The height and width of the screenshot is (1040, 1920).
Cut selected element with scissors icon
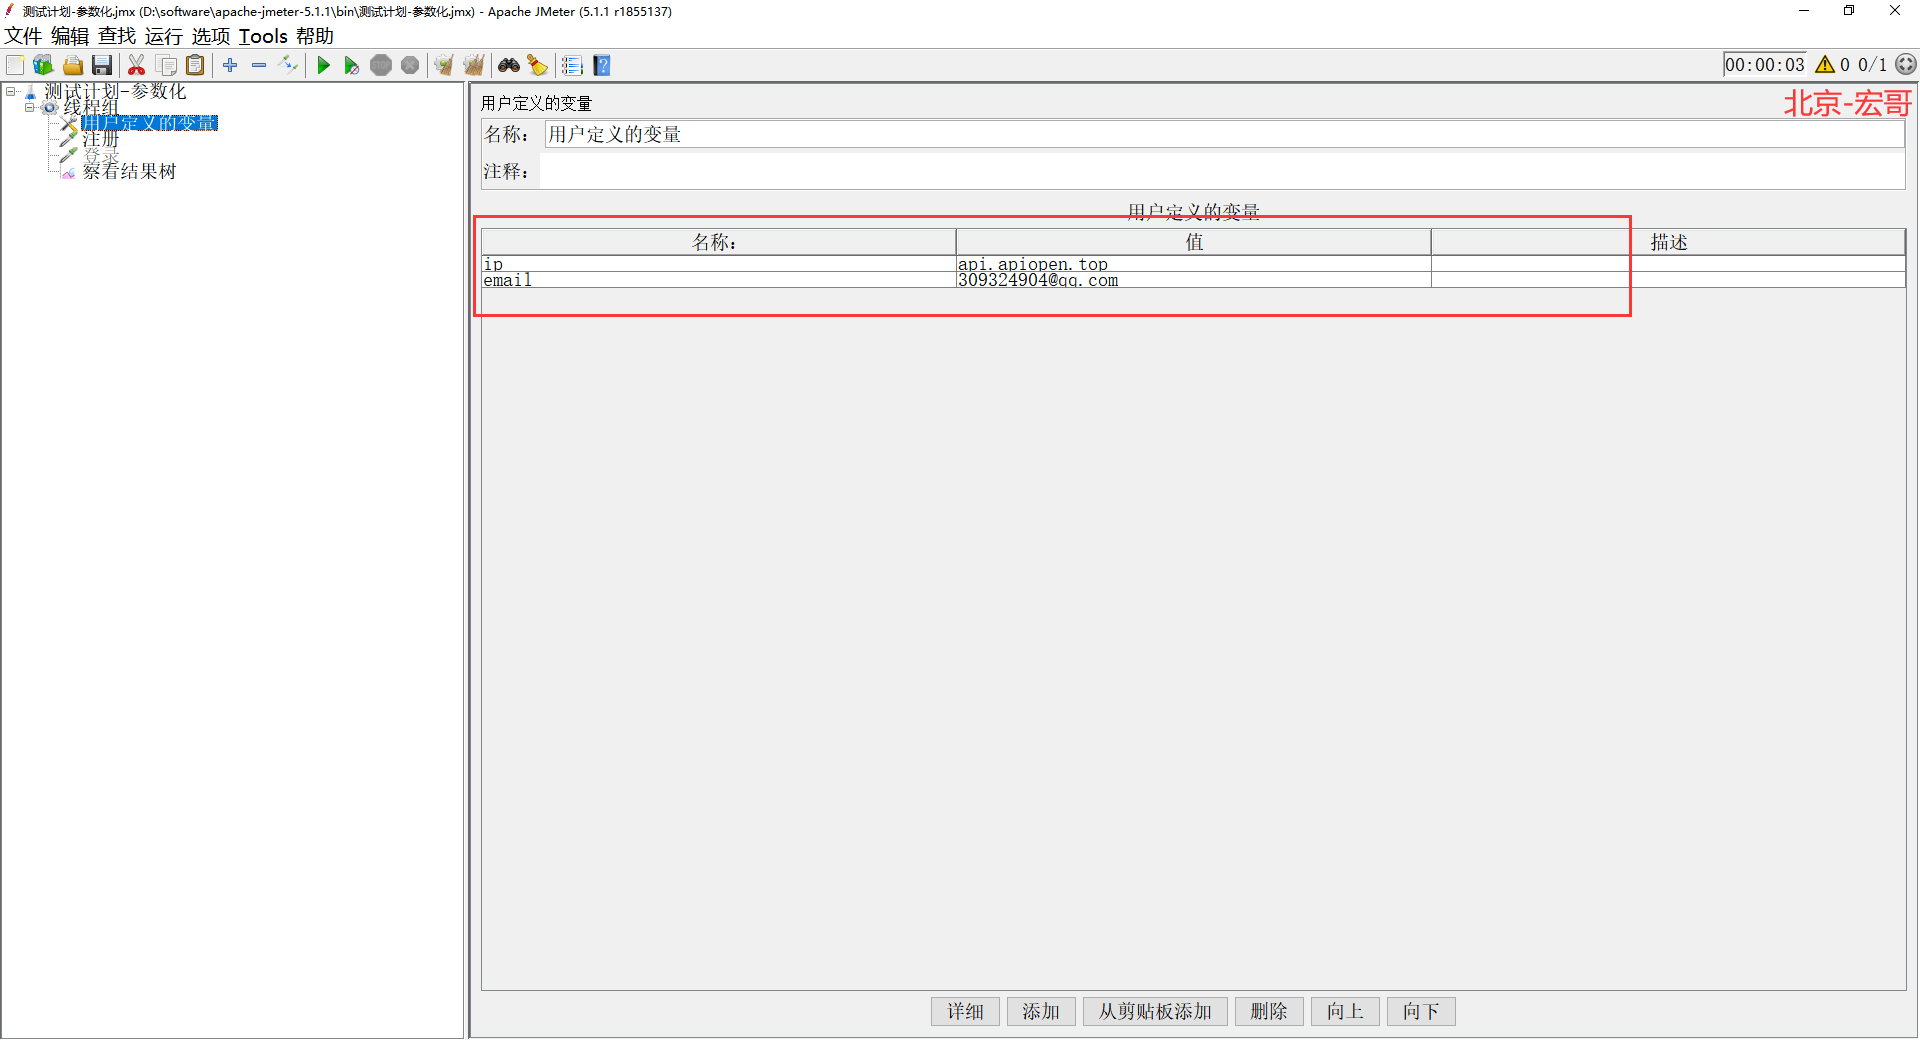(x=137, y=65)
